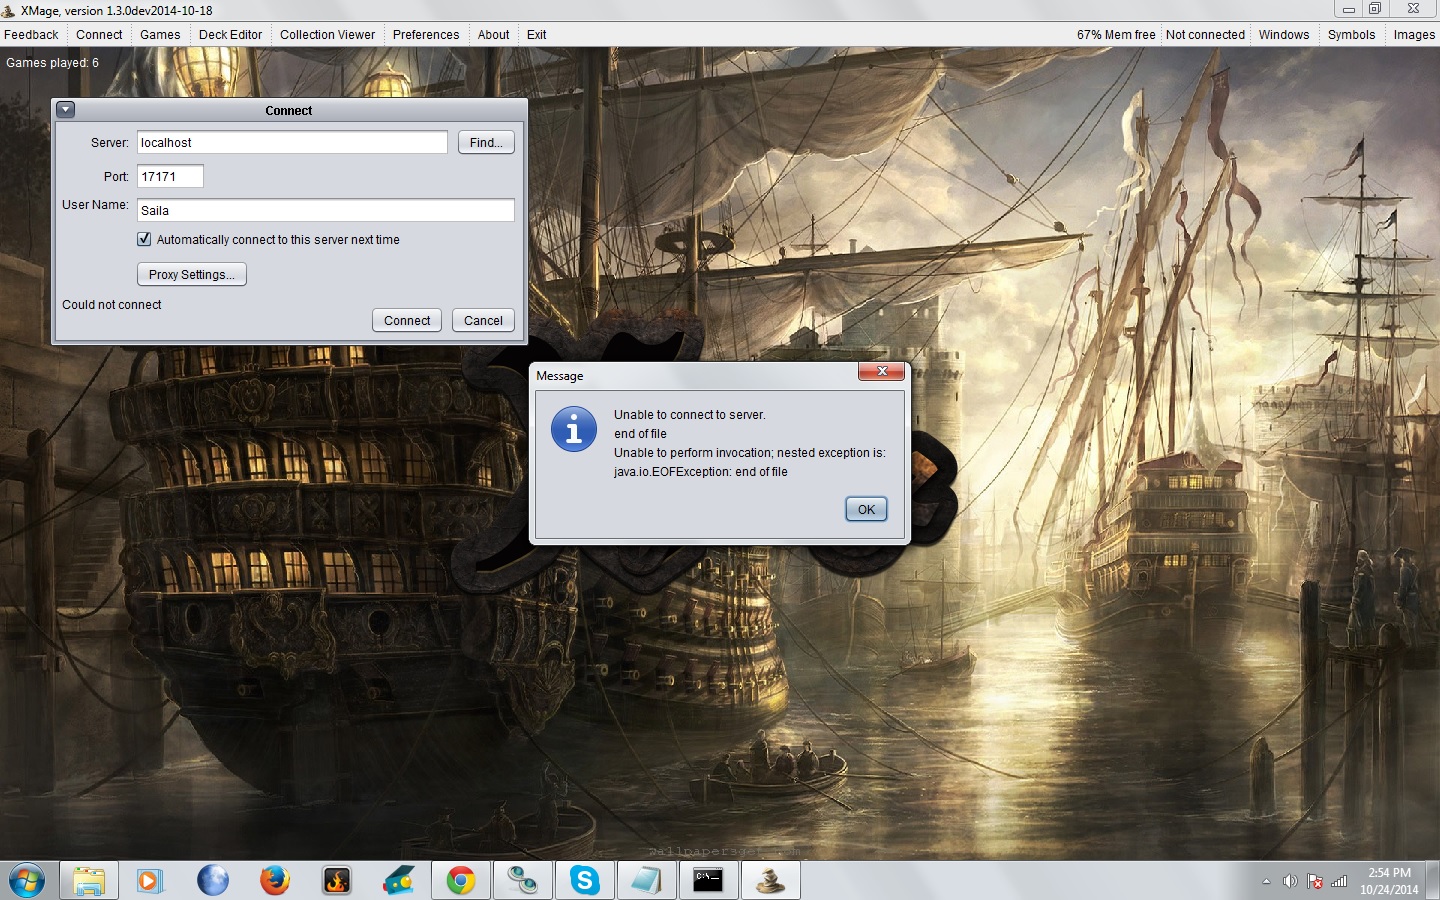Collapse the Connect panel arrow button
The image size is (1440, 900).
pos(66,110)
